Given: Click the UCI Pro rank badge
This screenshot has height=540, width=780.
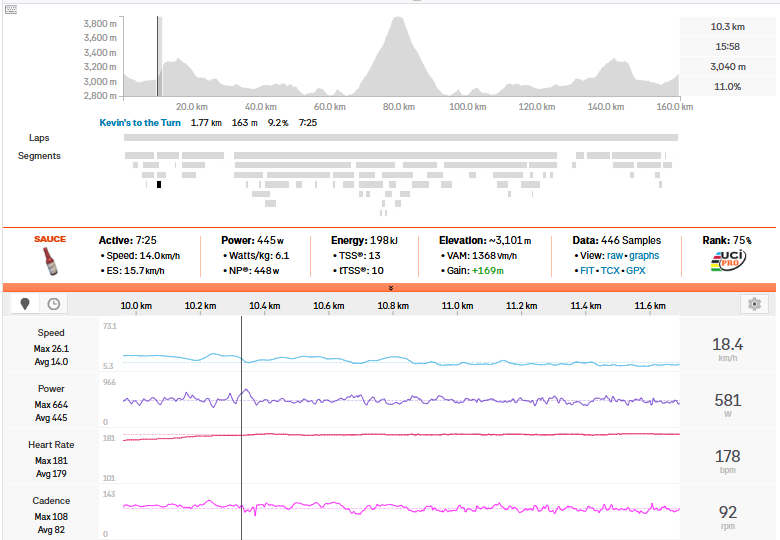Looking at the screenshot, I should (728, 261).
